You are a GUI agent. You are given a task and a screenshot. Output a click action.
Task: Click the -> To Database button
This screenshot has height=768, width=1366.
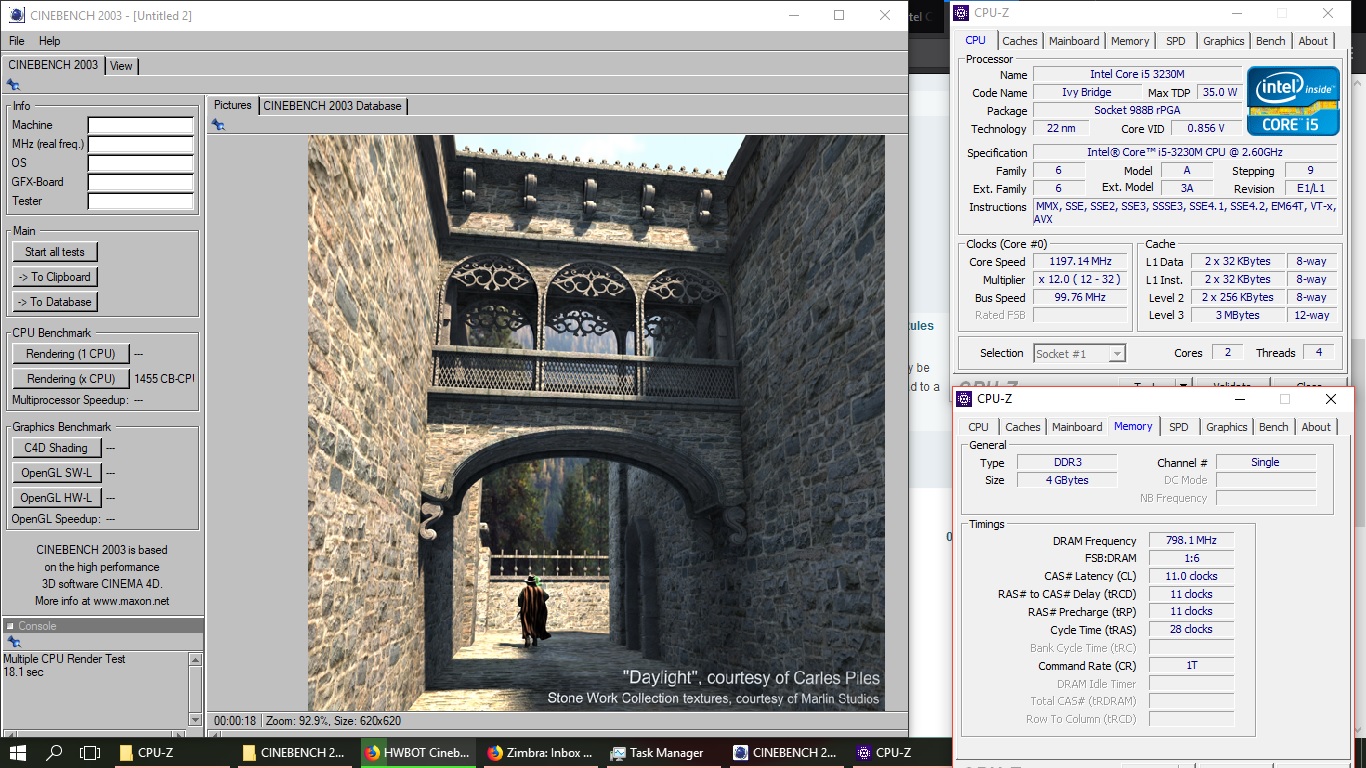click(x=55, y=302)
